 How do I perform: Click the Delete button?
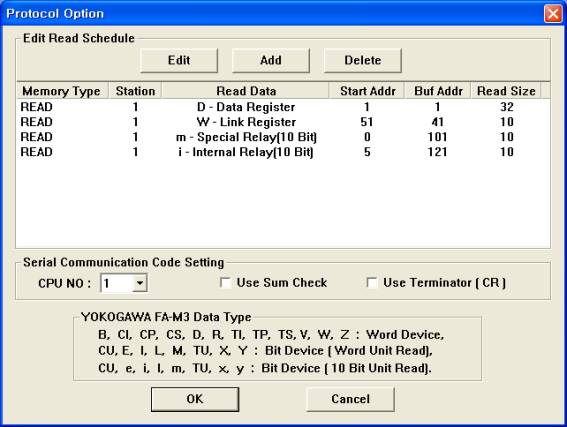click(363, 60)
